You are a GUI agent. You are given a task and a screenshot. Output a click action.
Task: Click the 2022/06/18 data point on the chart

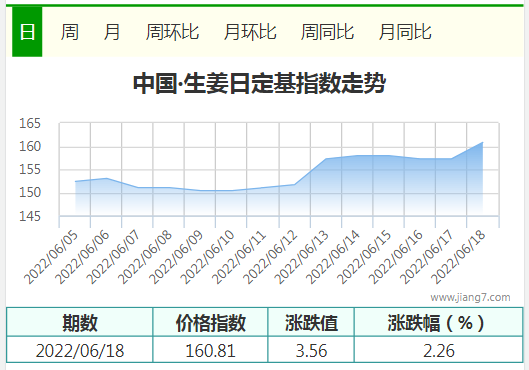pos(482,142)
